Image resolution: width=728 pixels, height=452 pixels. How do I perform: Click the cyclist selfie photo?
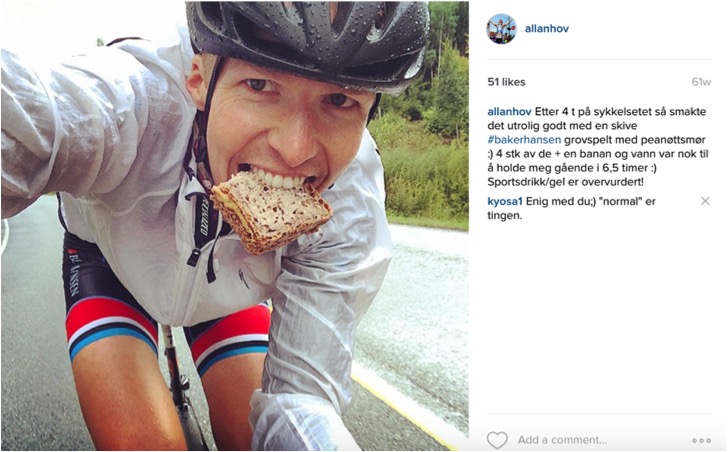[234, 226]
